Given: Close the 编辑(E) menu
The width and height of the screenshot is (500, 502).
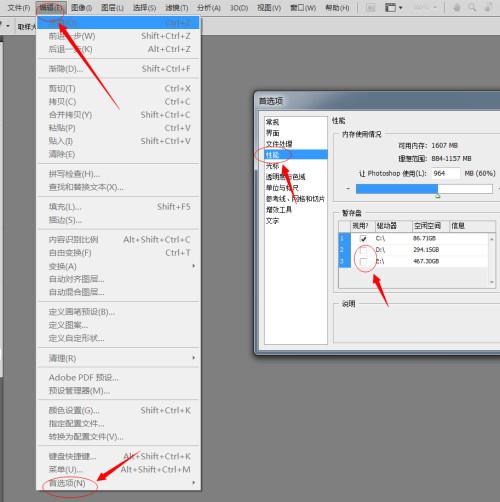Looking at the screenshot, I should pyautogui.click(x=51, y=8).
